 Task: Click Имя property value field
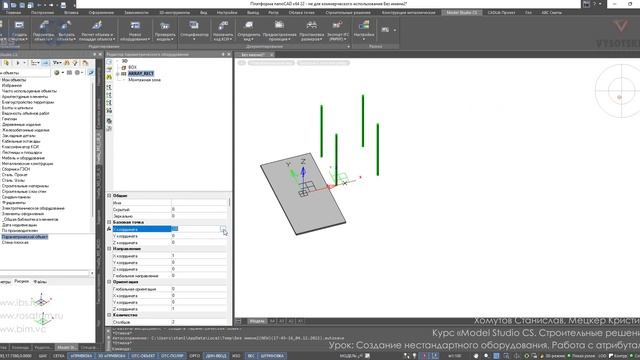[199, 202]
